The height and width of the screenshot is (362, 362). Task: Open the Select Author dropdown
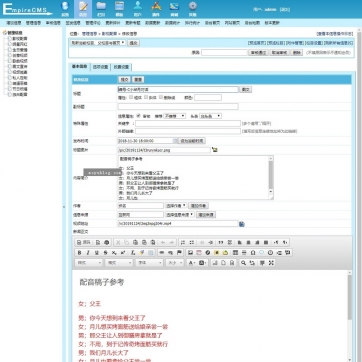[x=176, y=206]
